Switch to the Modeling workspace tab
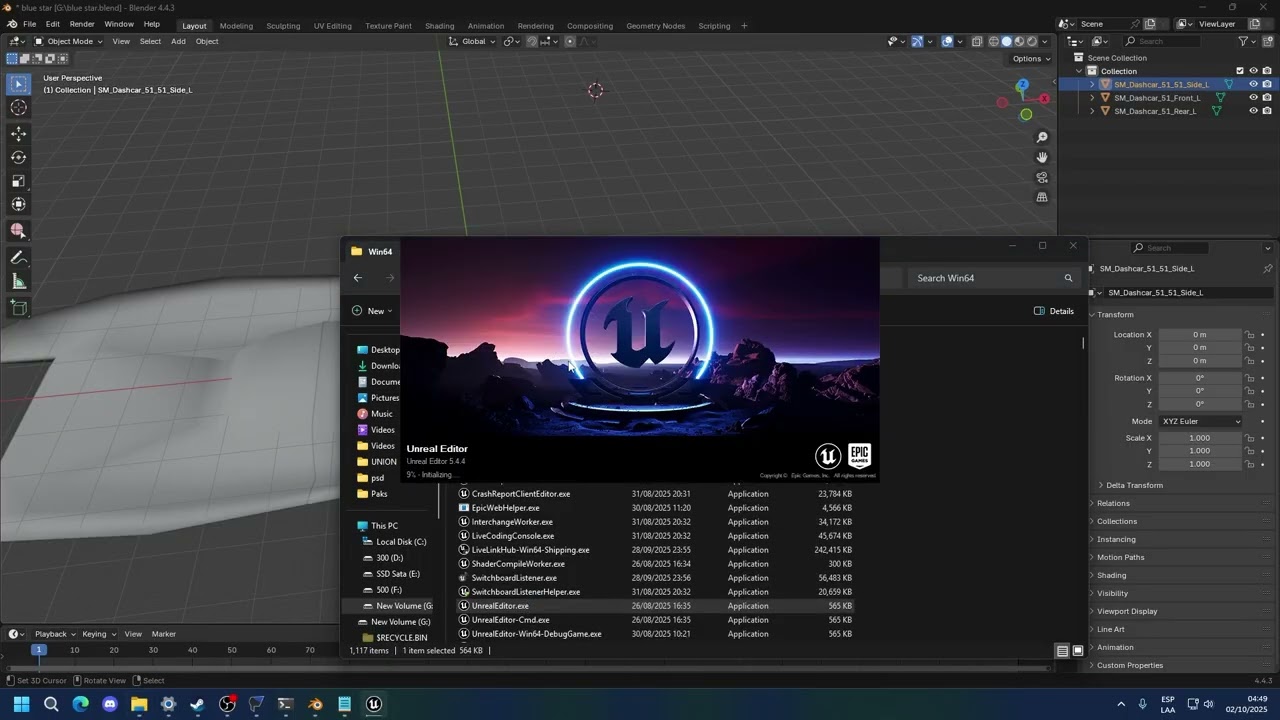 [236, 25]
